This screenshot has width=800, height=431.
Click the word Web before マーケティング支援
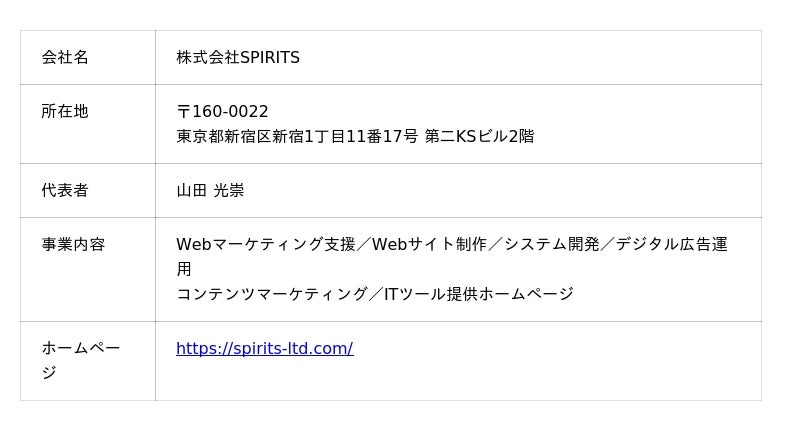tap(193, 244)
